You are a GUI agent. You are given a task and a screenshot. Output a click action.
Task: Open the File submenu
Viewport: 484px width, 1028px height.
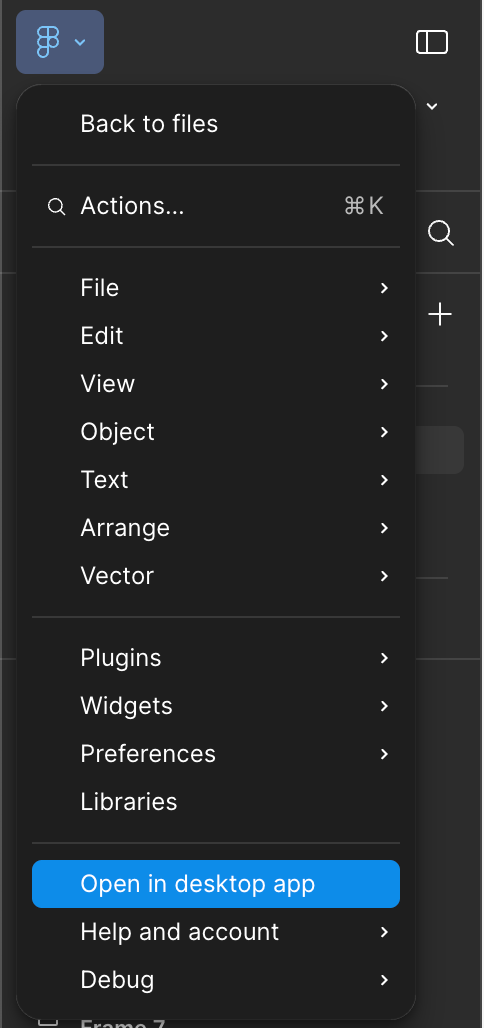coord(216,288)
